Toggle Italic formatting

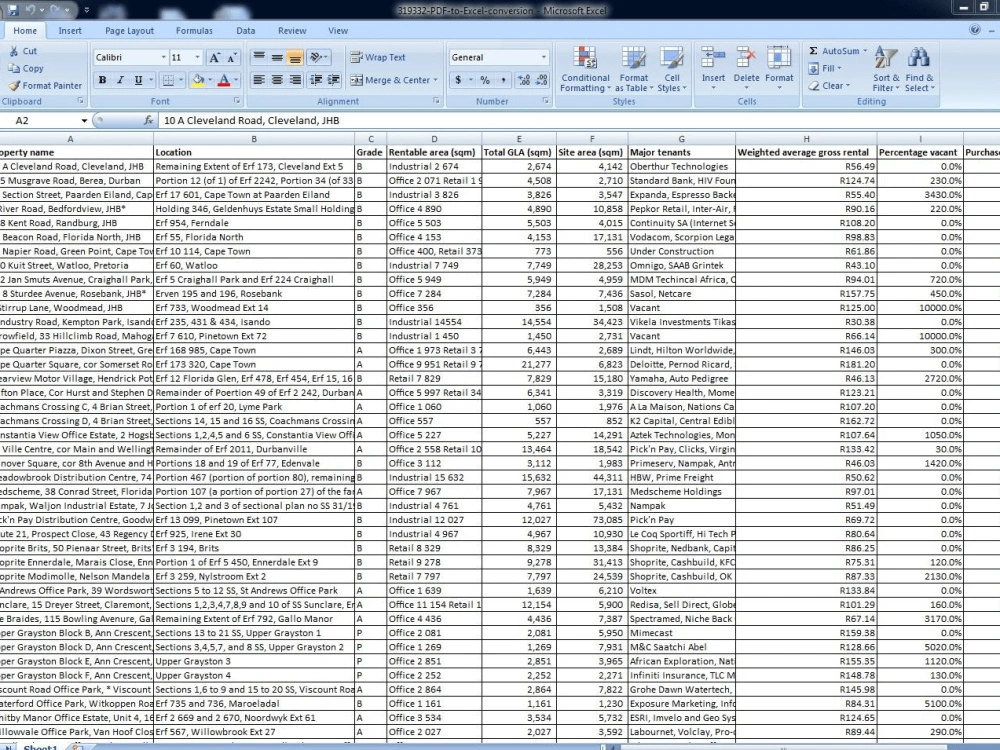(120, 80)
